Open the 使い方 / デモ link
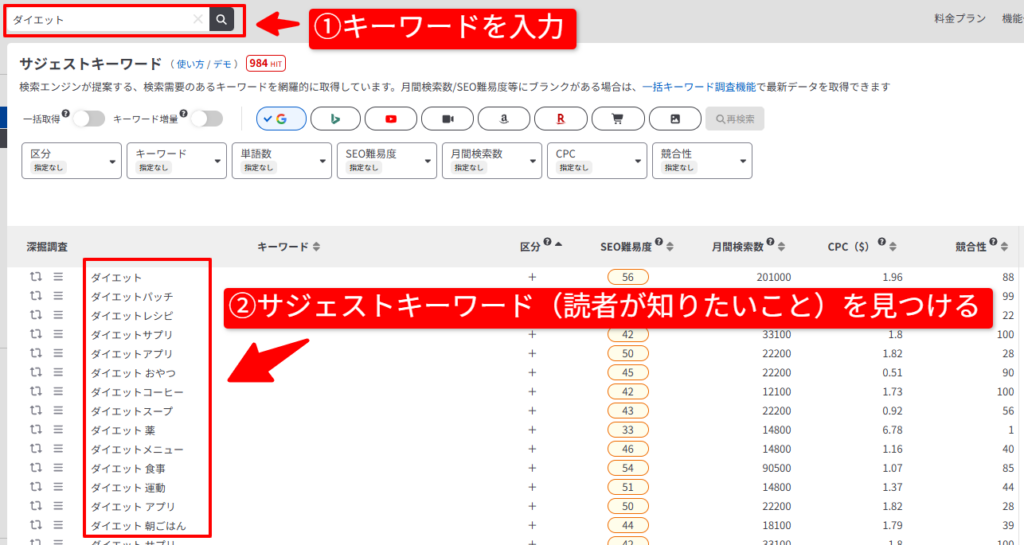Viewport: 1024px width, 545px height. tap(205, 64)
